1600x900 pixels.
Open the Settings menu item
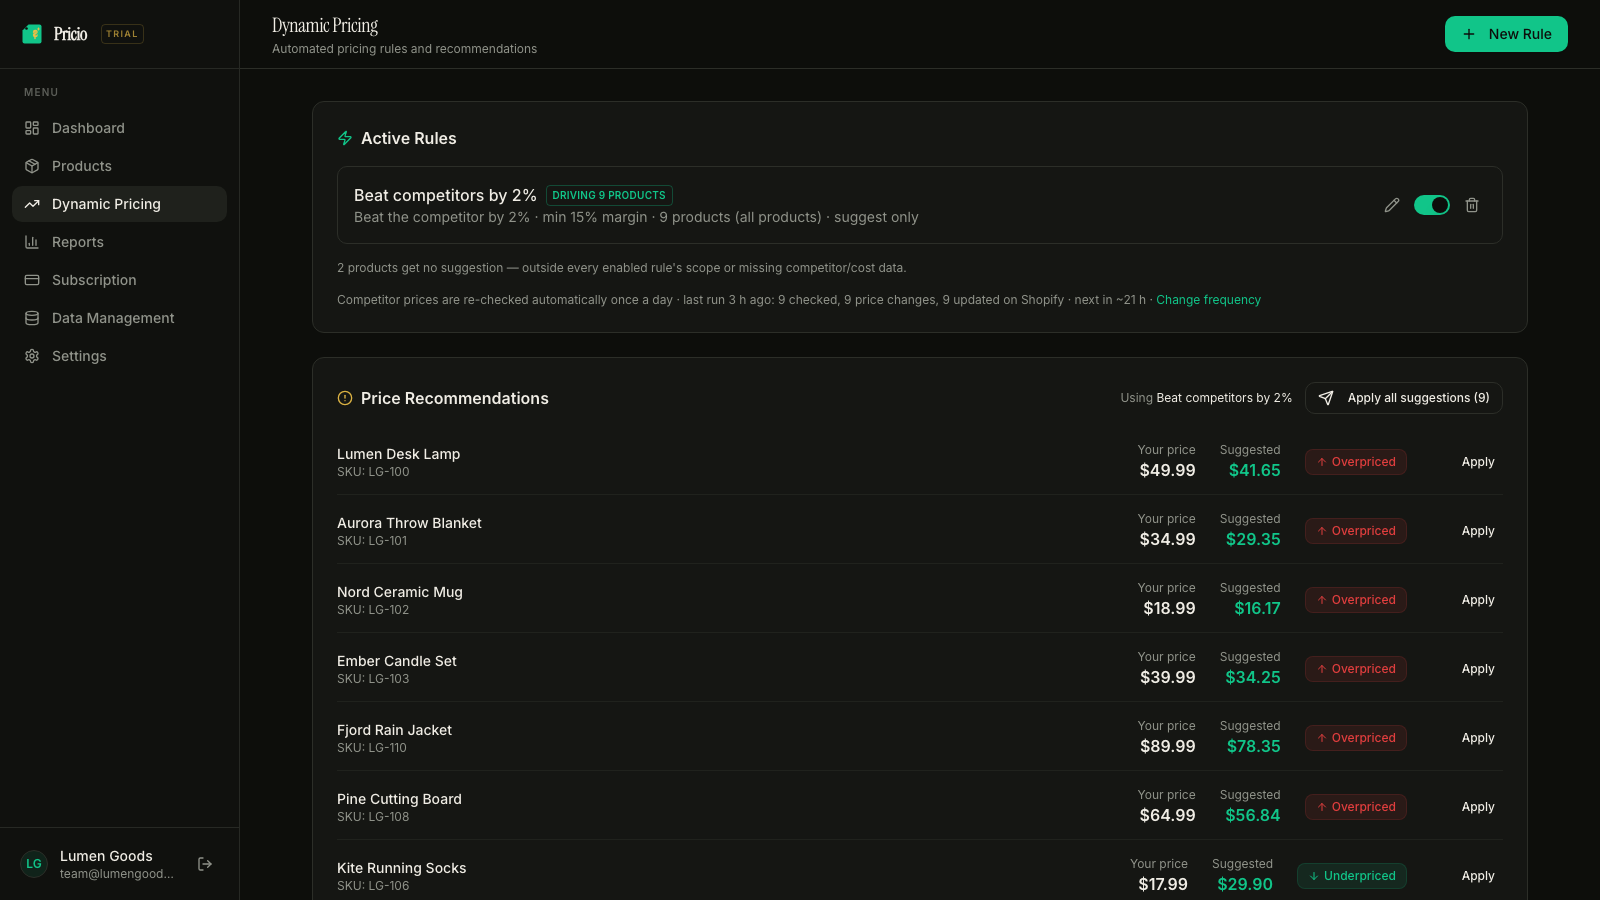pos(119,356)
